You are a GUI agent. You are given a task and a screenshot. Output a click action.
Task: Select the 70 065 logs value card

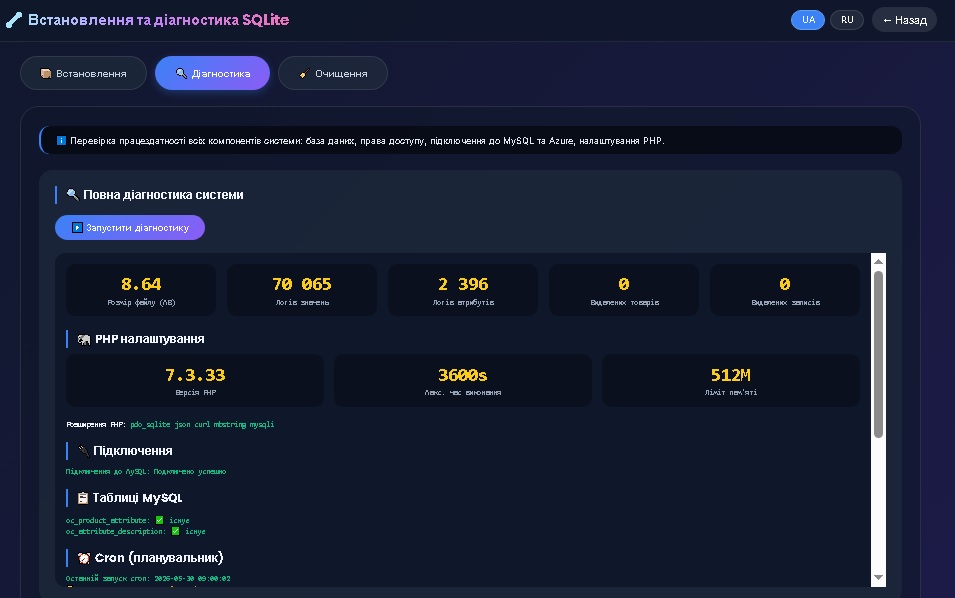coord(302,290)
